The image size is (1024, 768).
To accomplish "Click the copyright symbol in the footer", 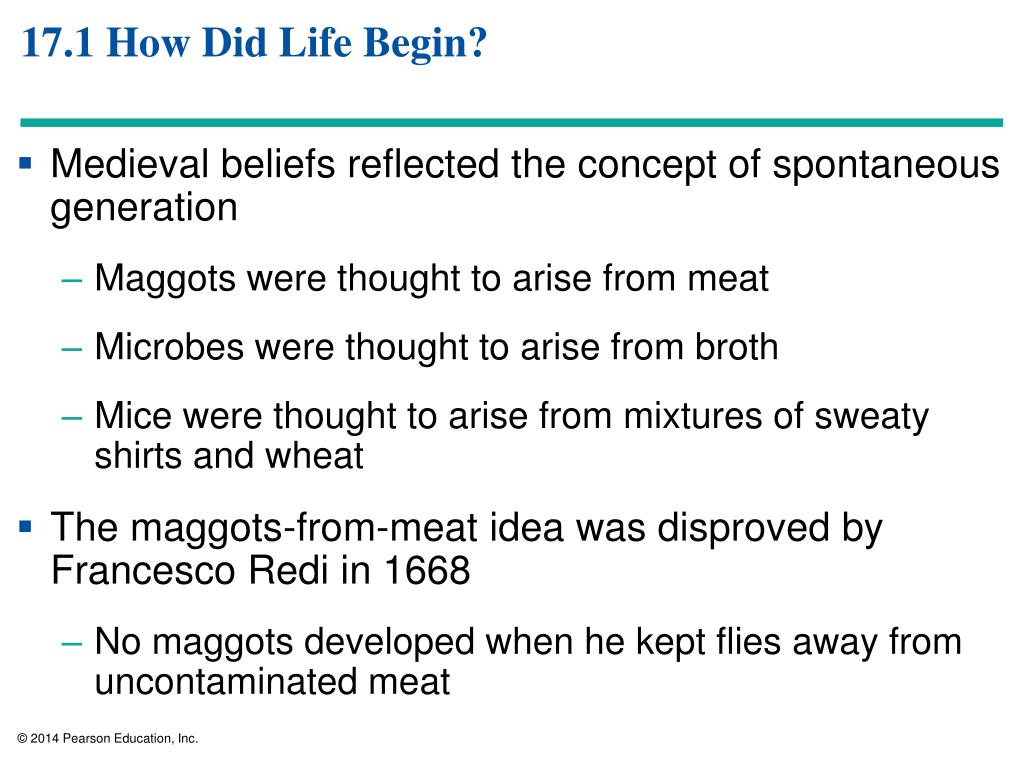I will (22, 739).
